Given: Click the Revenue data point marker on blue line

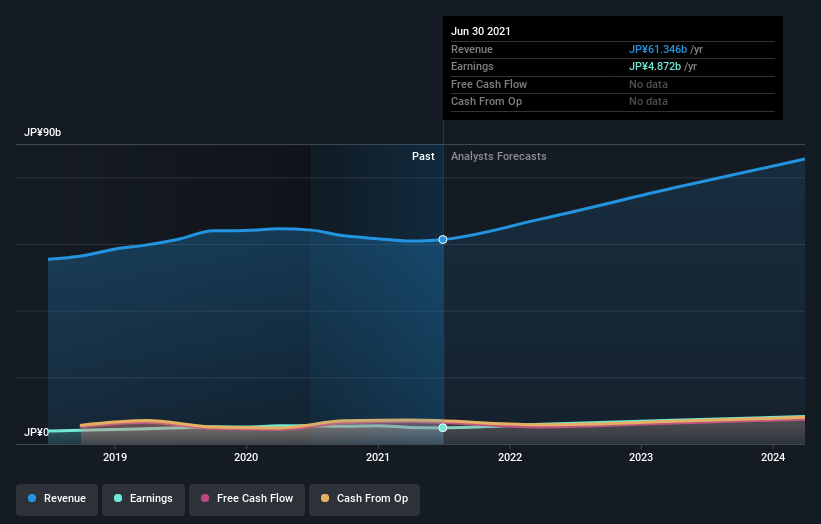Looking at the screenshot, I should point(443,239).
